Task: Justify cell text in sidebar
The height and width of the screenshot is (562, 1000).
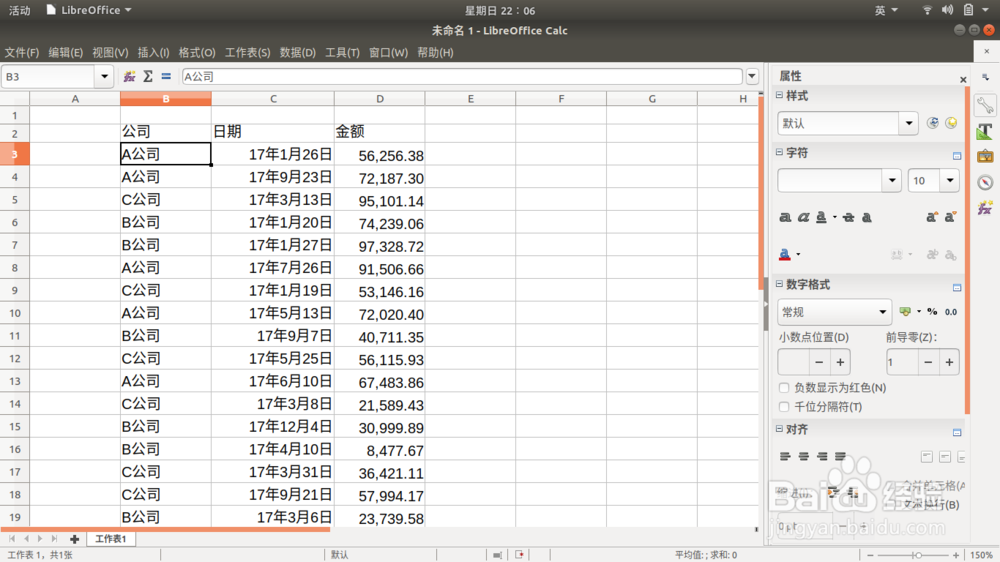Action: [x=841, y=456]
